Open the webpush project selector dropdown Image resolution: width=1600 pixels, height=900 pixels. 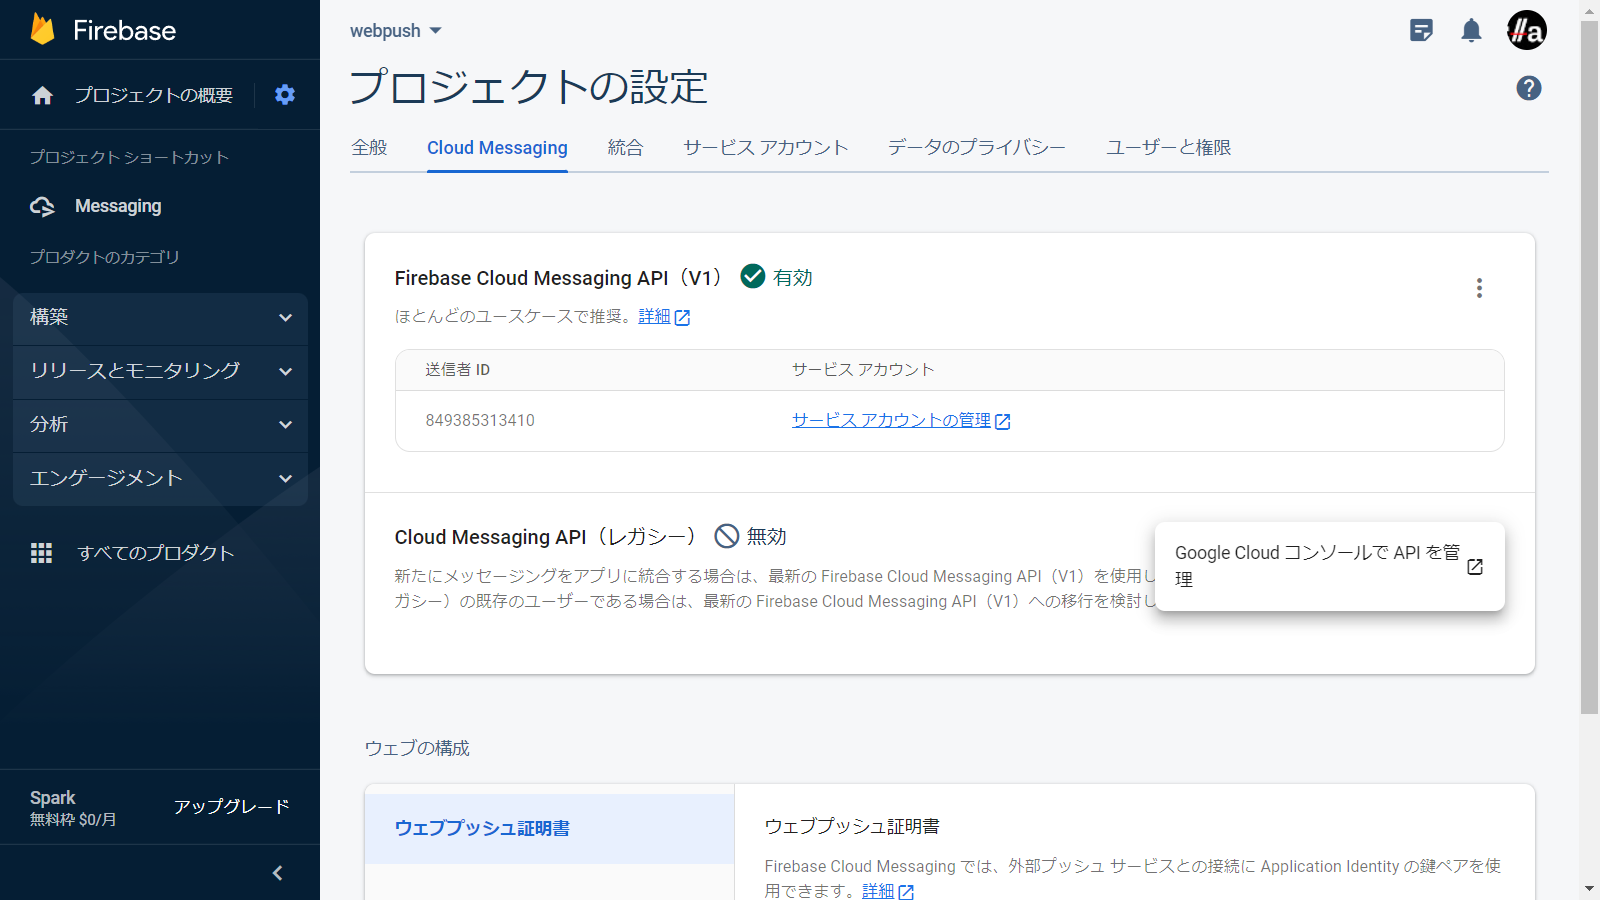[x=396, y=31]
